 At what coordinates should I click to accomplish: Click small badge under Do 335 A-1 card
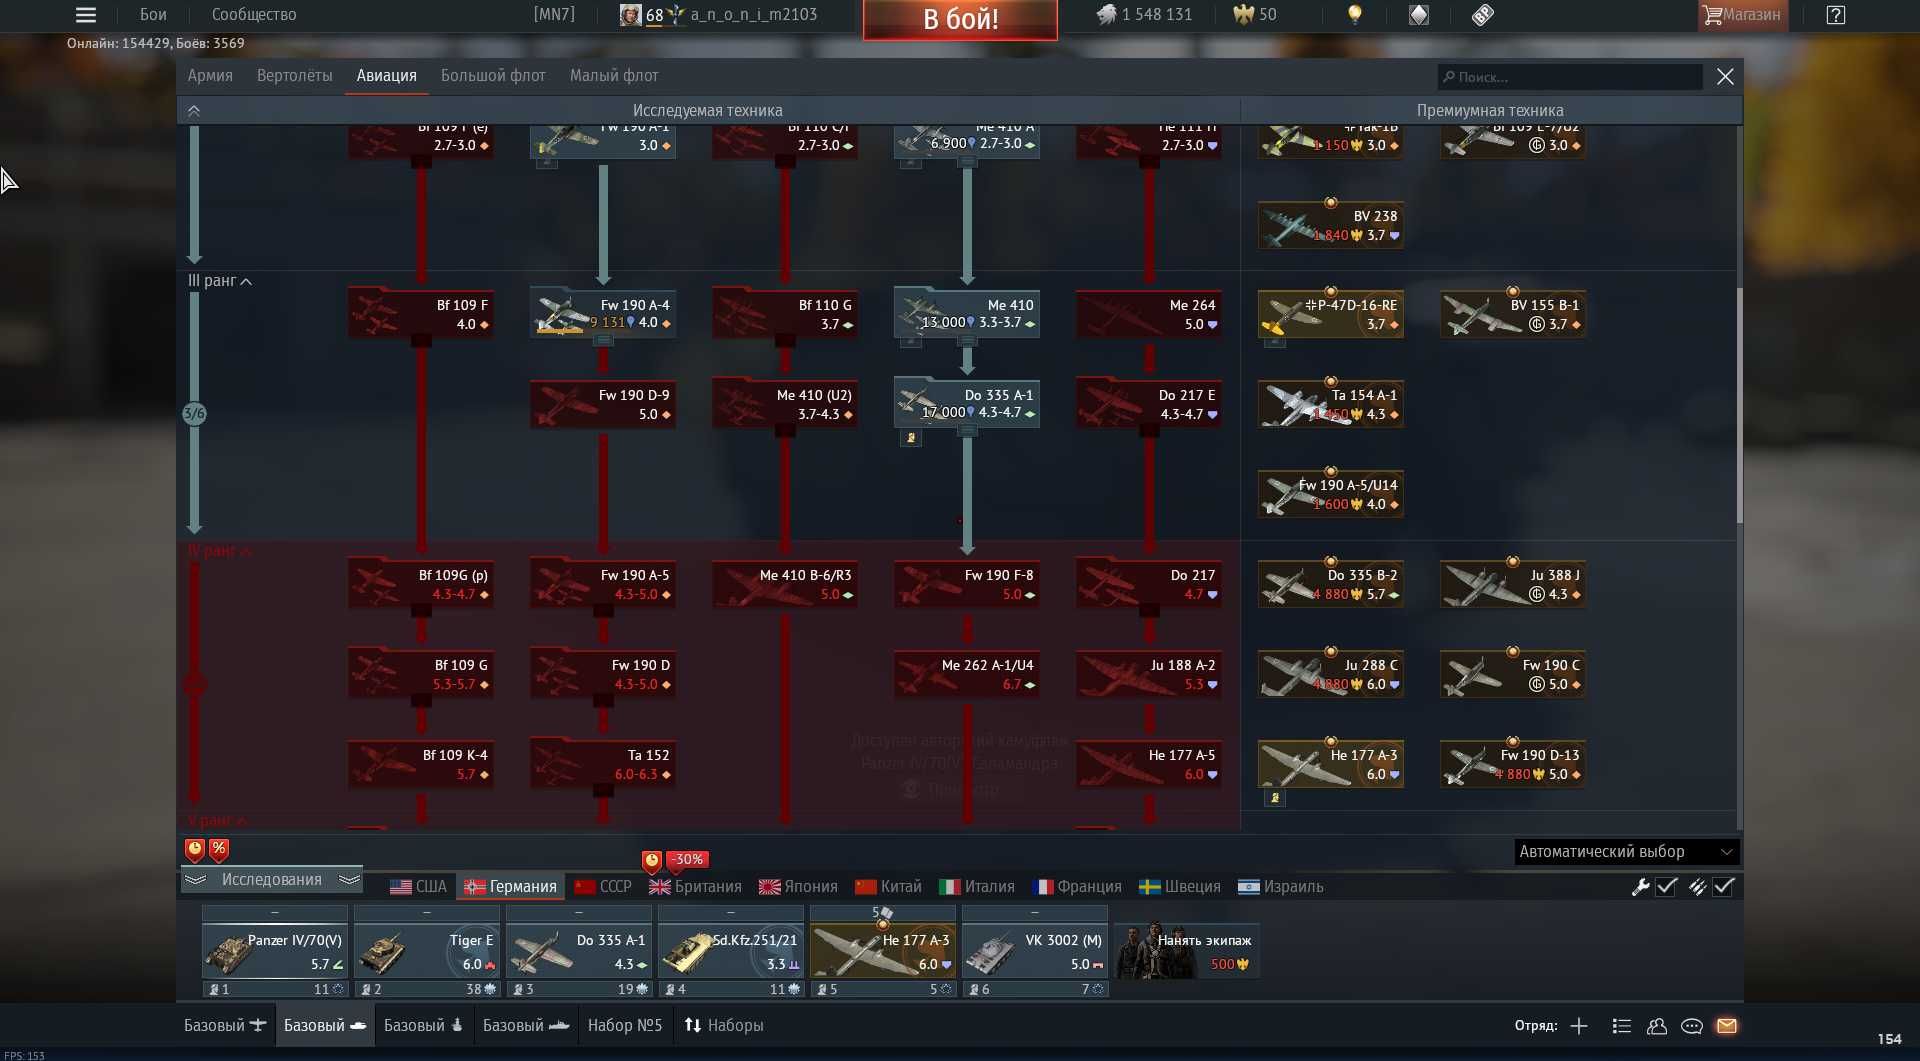point(910,438)
